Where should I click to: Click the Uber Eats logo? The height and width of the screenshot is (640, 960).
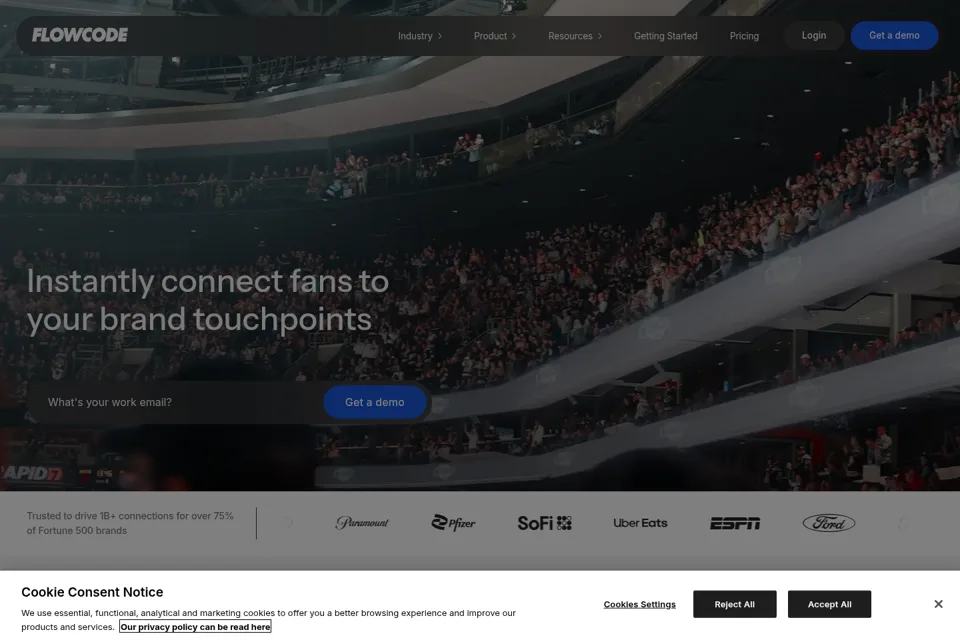click(x=640, y=523)
